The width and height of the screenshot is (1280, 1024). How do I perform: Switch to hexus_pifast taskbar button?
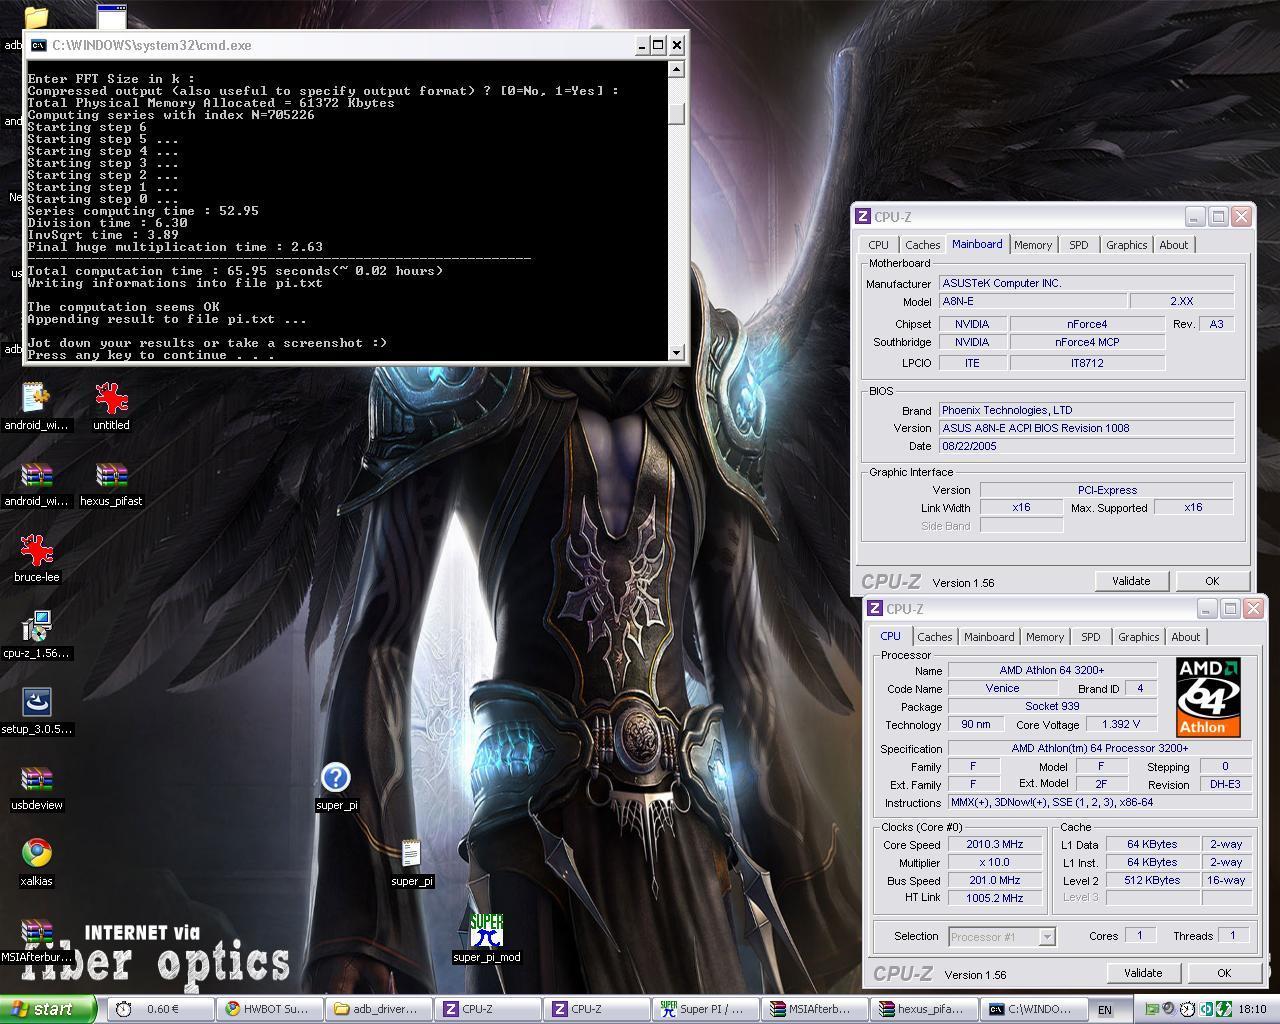(924, 1009)
